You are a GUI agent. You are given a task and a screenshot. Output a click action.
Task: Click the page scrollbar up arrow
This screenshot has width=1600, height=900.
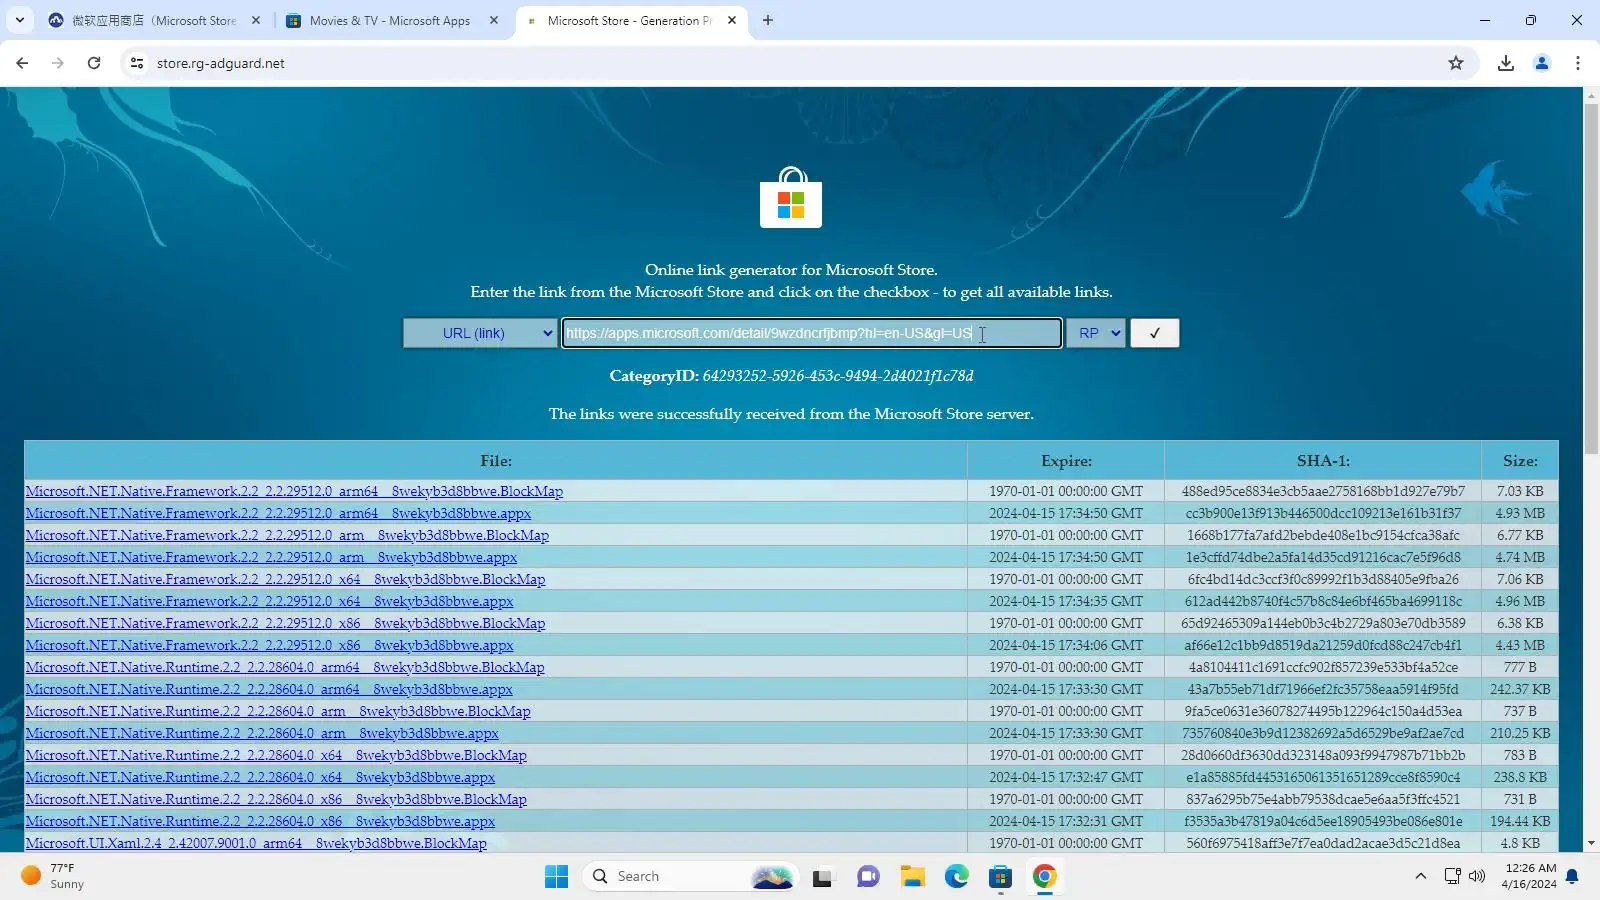pyautogui.click(x=1591, y=95)
